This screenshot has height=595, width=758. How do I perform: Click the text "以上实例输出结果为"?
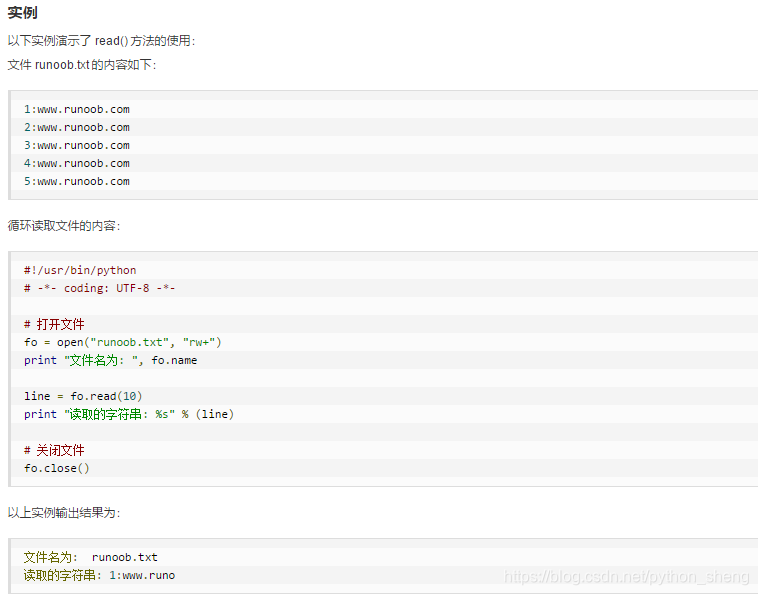pos(64,512)
